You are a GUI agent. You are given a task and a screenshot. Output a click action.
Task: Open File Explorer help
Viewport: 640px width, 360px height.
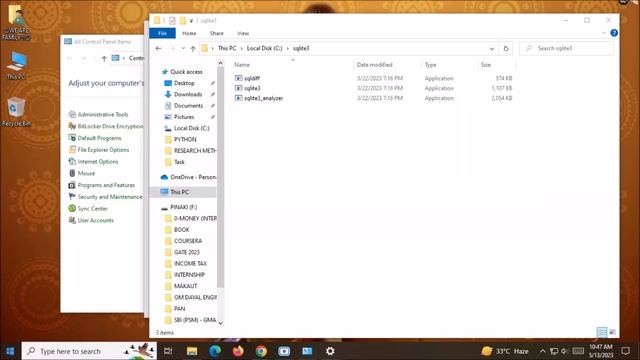point(613,33)
